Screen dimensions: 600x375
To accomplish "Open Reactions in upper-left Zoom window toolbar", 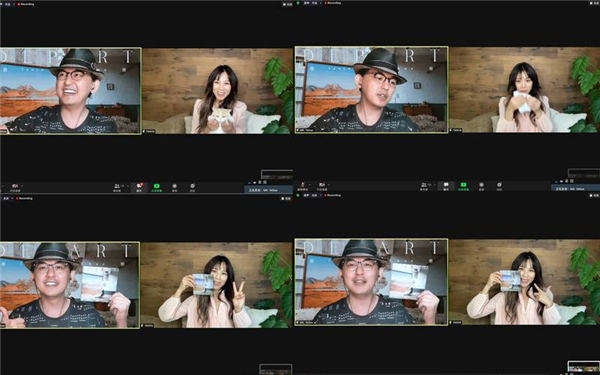I will (x=192, y=187).
